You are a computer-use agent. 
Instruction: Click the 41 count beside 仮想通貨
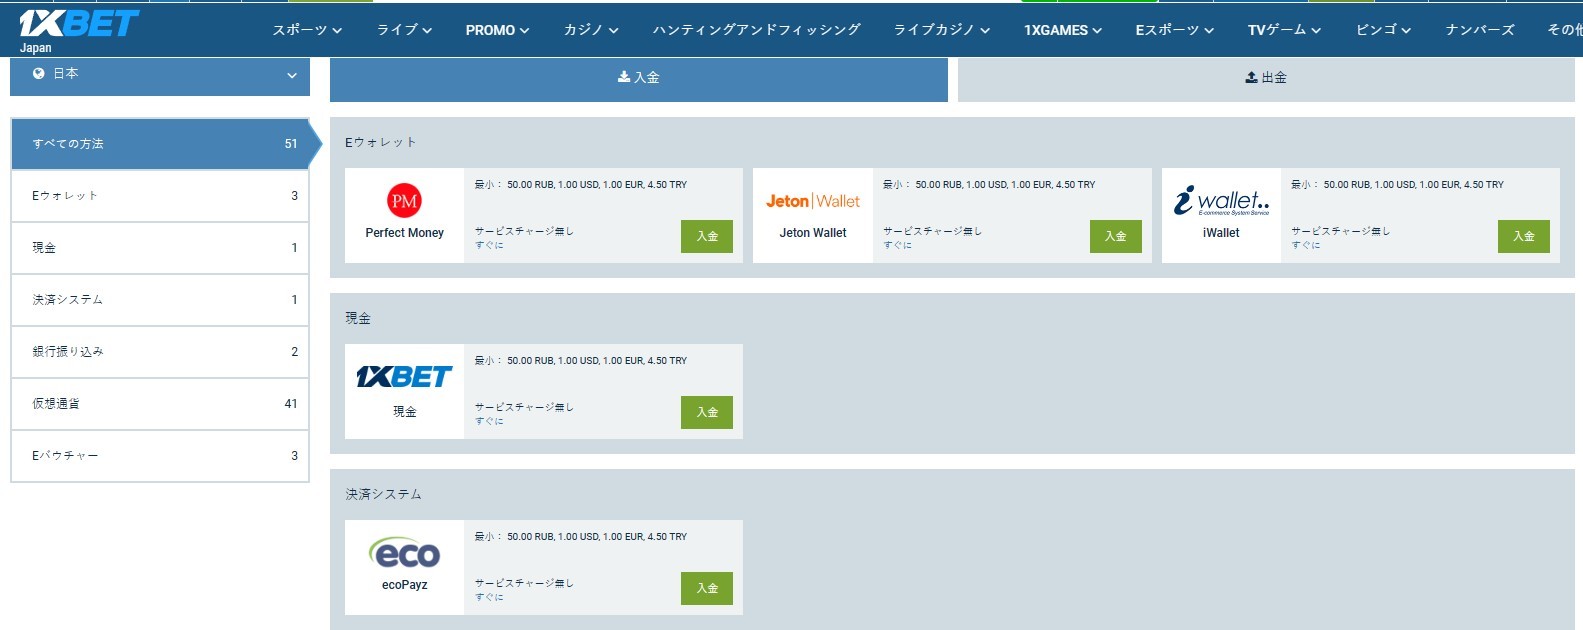(x=291, y=404)
